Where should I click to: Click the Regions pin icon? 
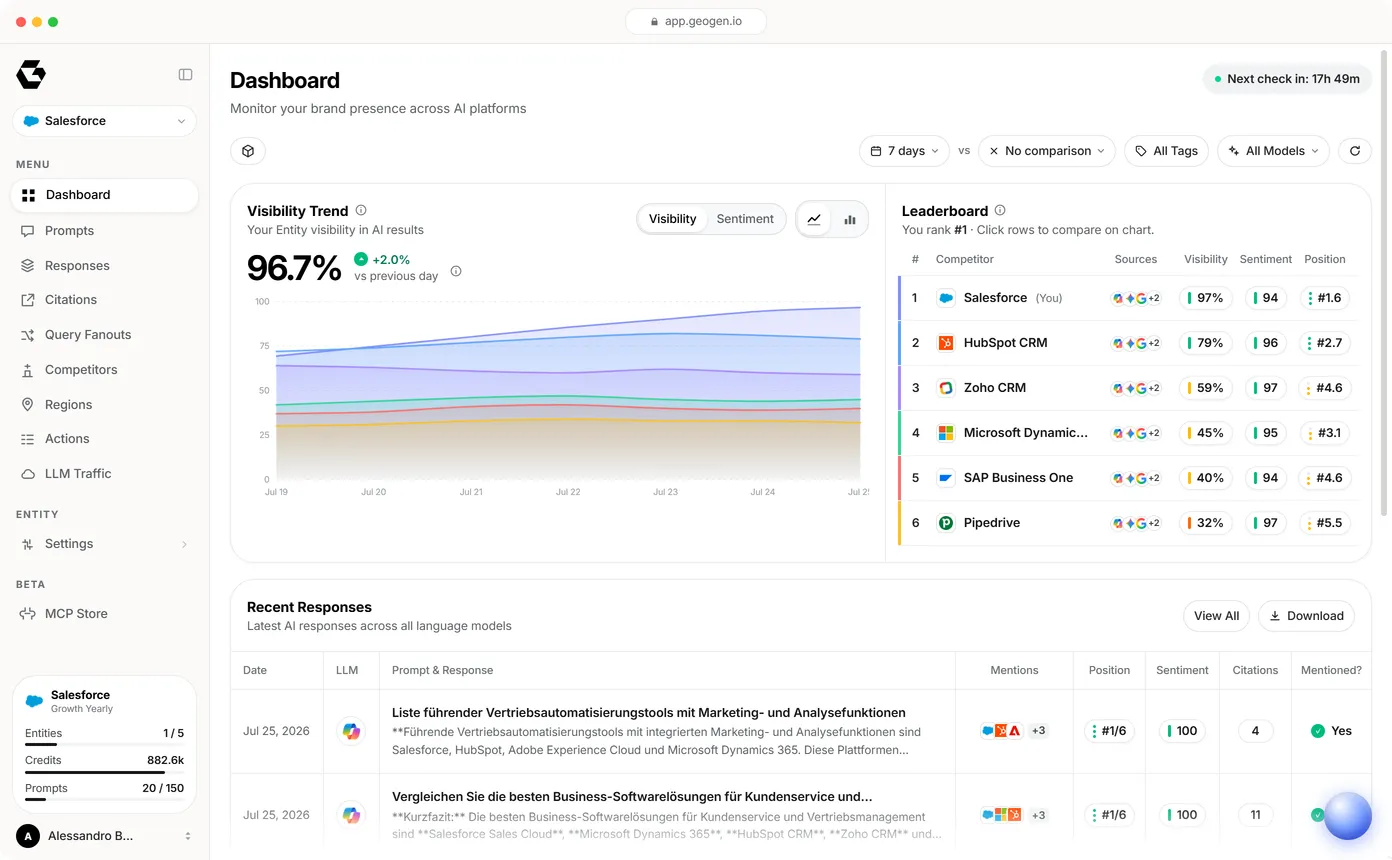point(27,405)
